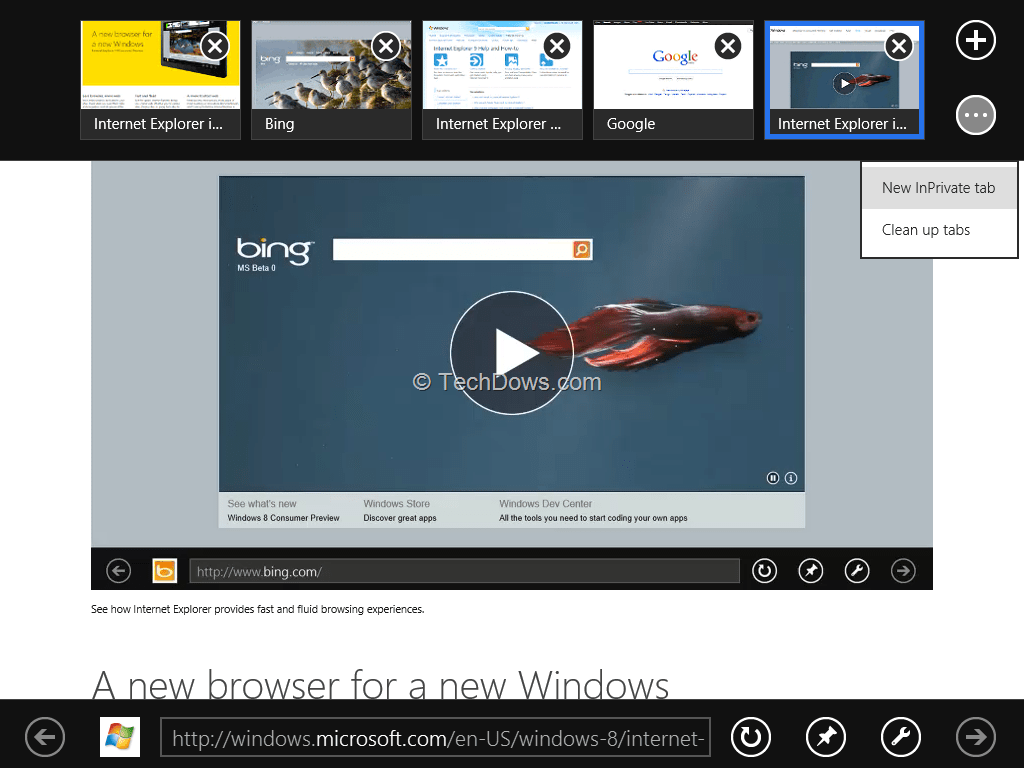Select the active tab with the video thumbnail

tap(844, 80)
